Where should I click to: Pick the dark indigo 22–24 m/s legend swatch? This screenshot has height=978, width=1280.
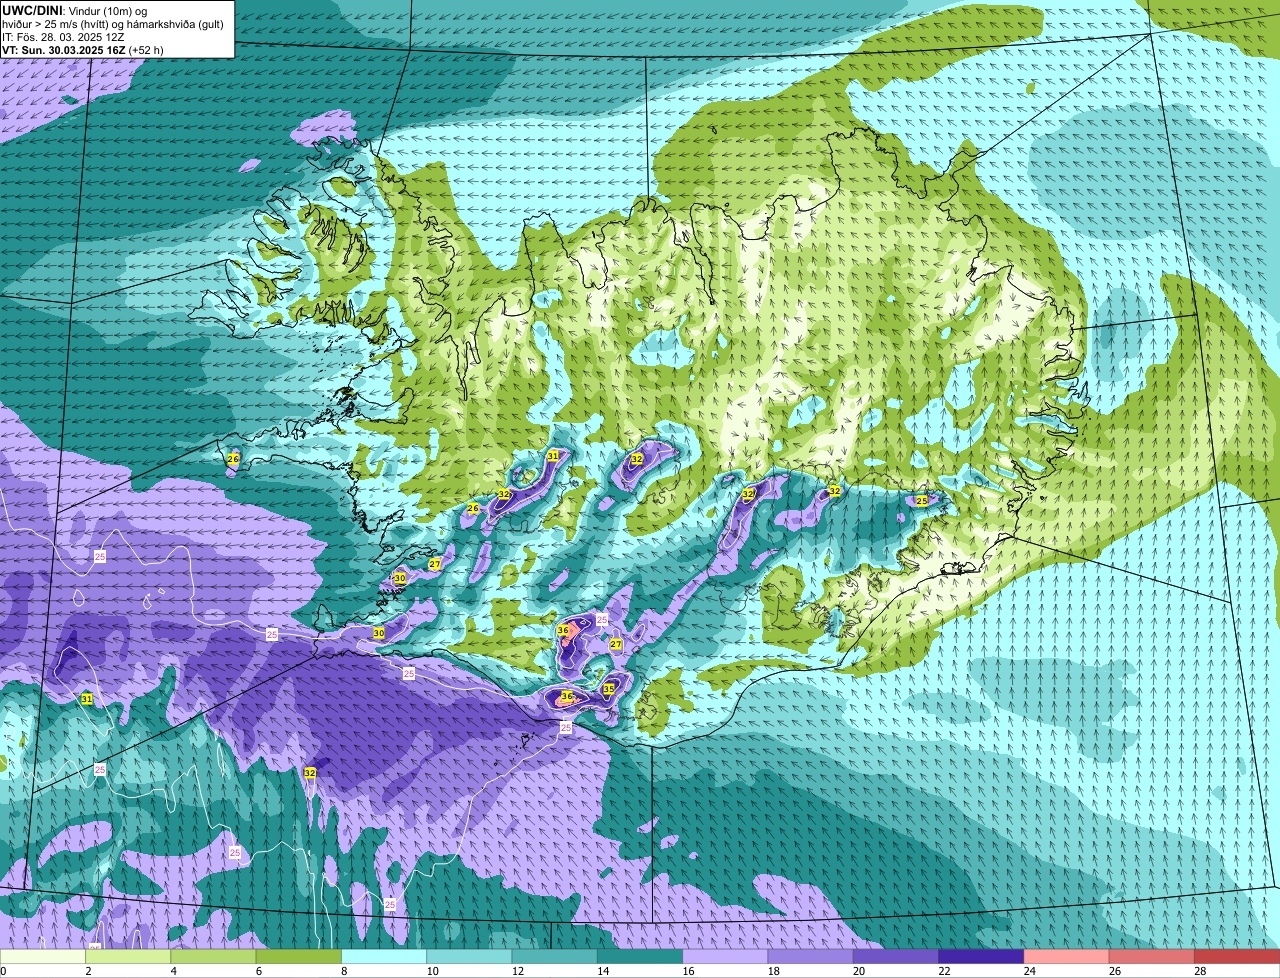(x=981, y=956)
